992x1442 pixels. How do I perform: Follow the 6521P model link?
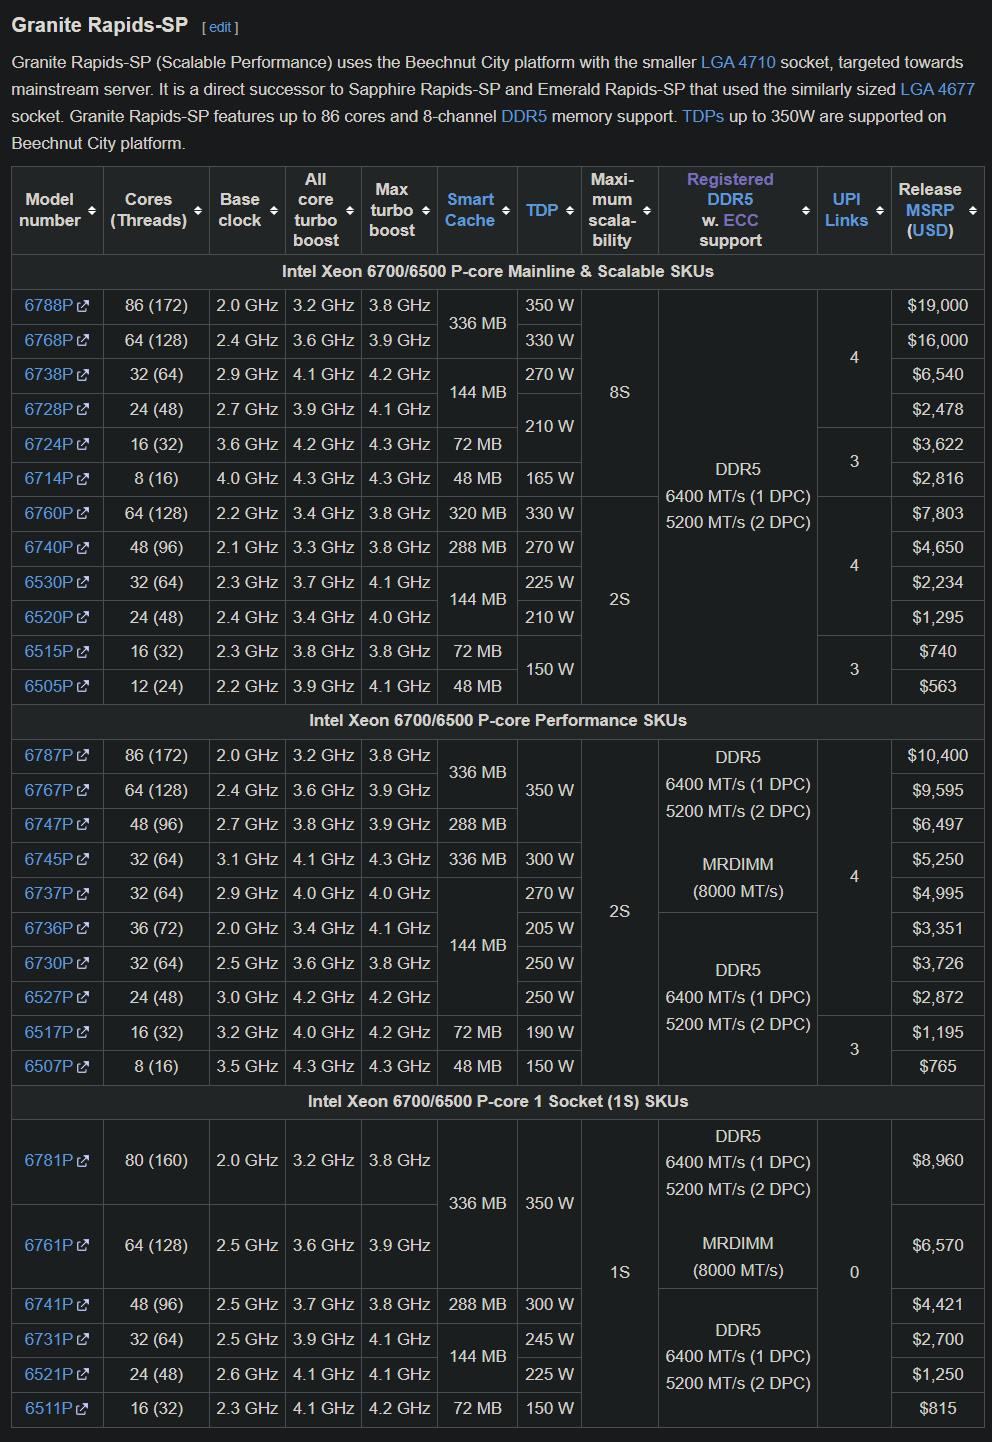click(x=49, y=1374)
